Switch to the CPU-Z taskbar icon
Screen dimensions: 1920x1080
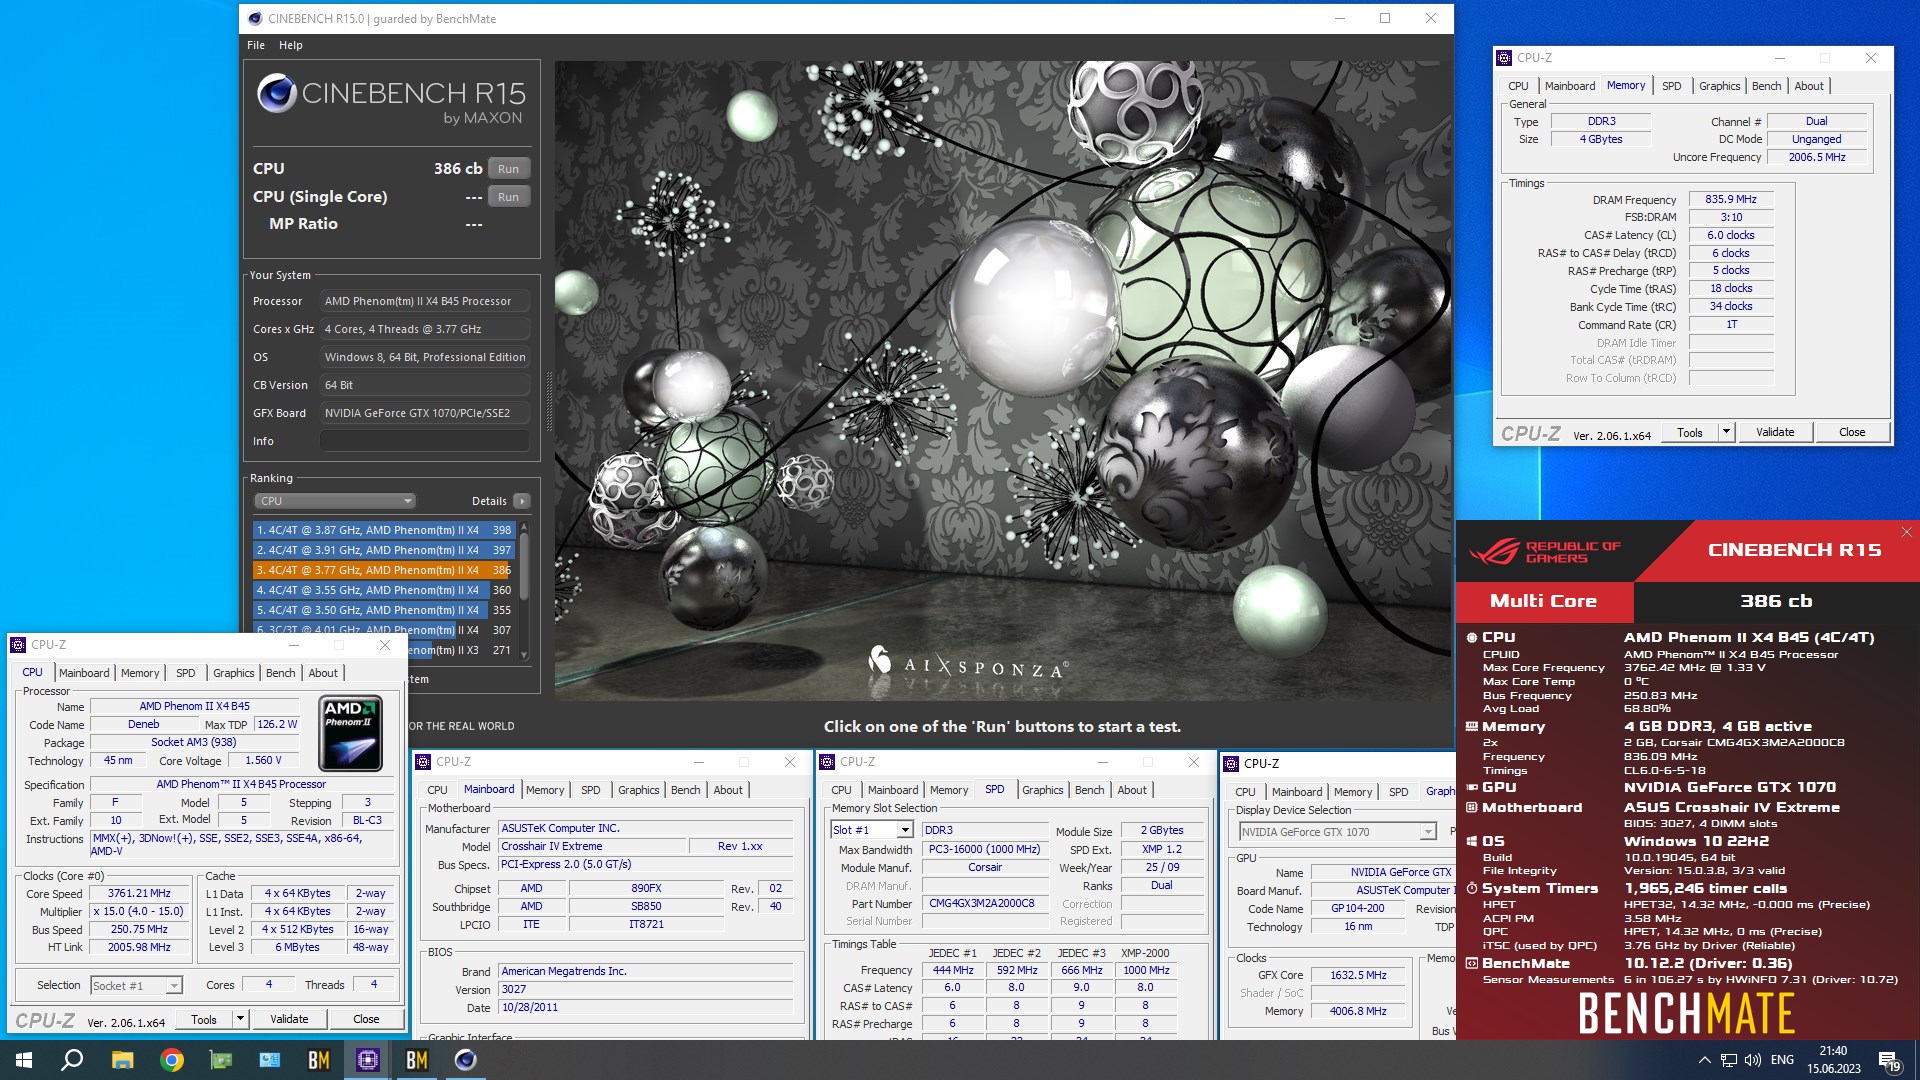point(367,1060)
